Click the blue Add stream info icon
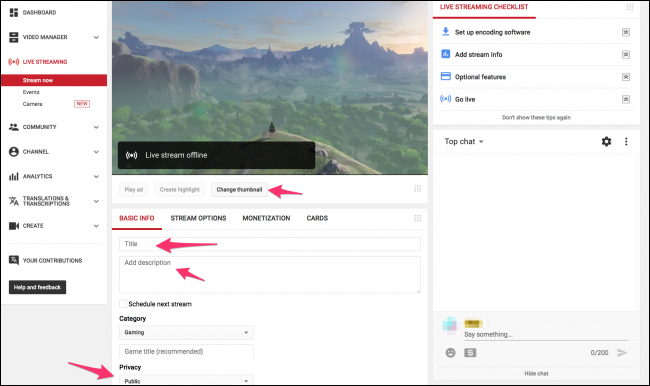 [x=446, y=54]
